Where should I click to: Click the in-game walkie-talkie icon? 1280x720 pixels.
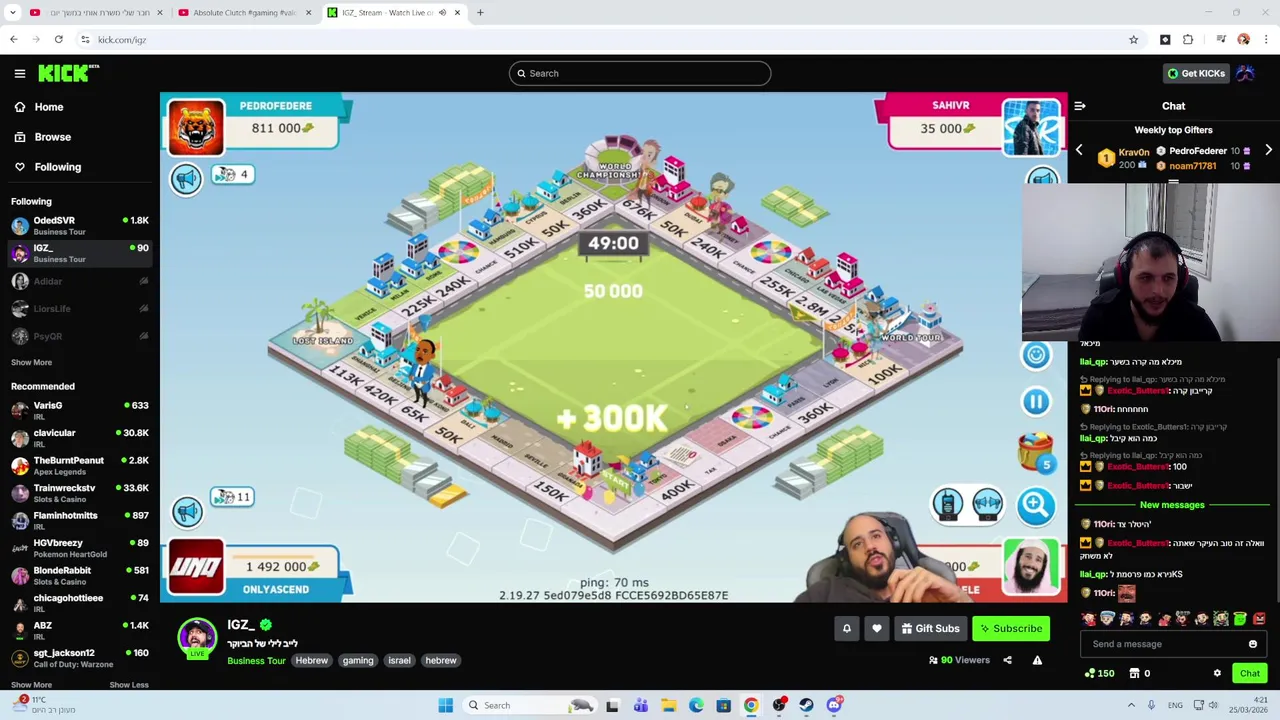coord(948,504)
